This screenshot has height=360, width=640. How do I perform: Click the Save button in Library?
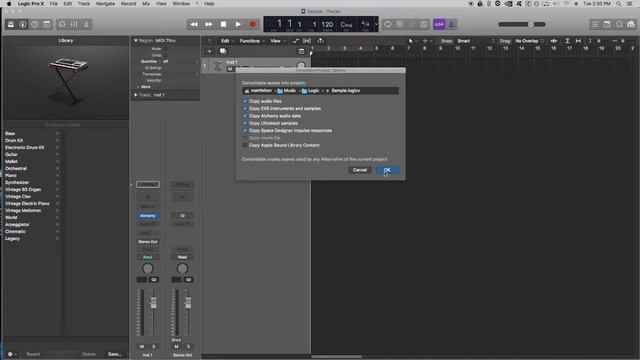click(x=114, y=354)
